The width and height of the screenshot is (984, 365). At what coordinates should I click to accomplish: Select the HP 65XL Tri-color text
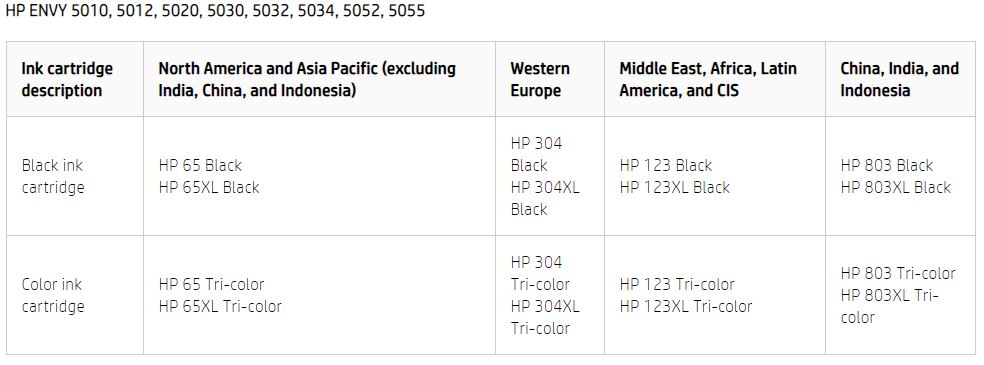pos(220,306)
